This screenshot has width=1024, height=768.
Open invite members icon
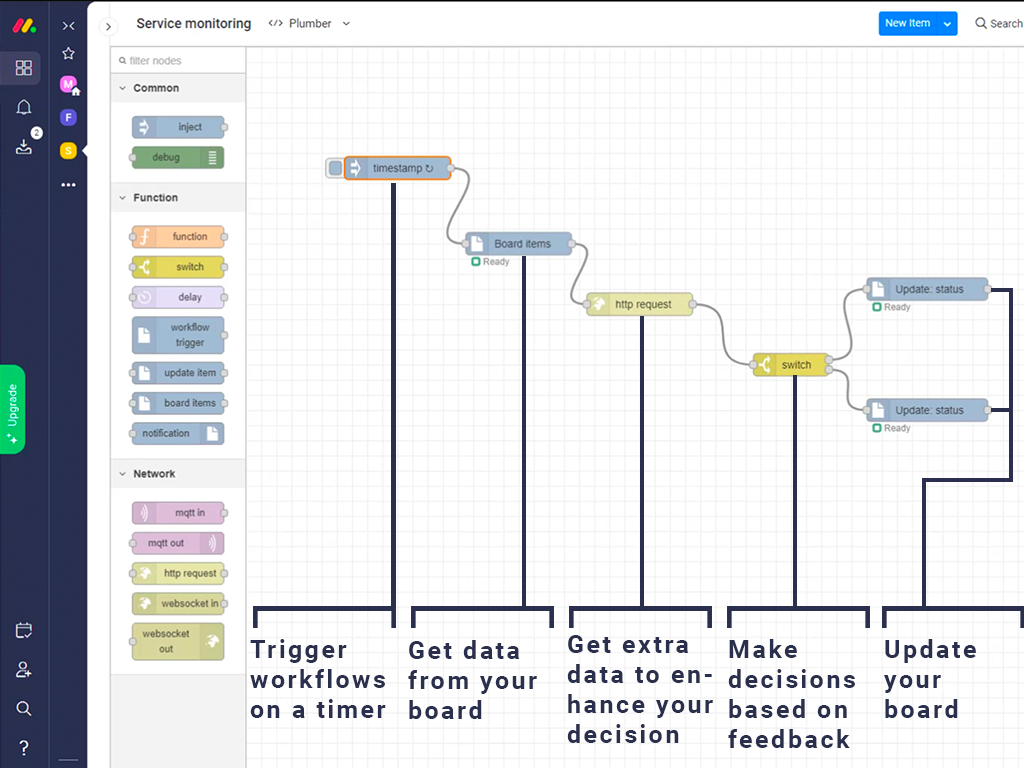(x=24, y=669)
